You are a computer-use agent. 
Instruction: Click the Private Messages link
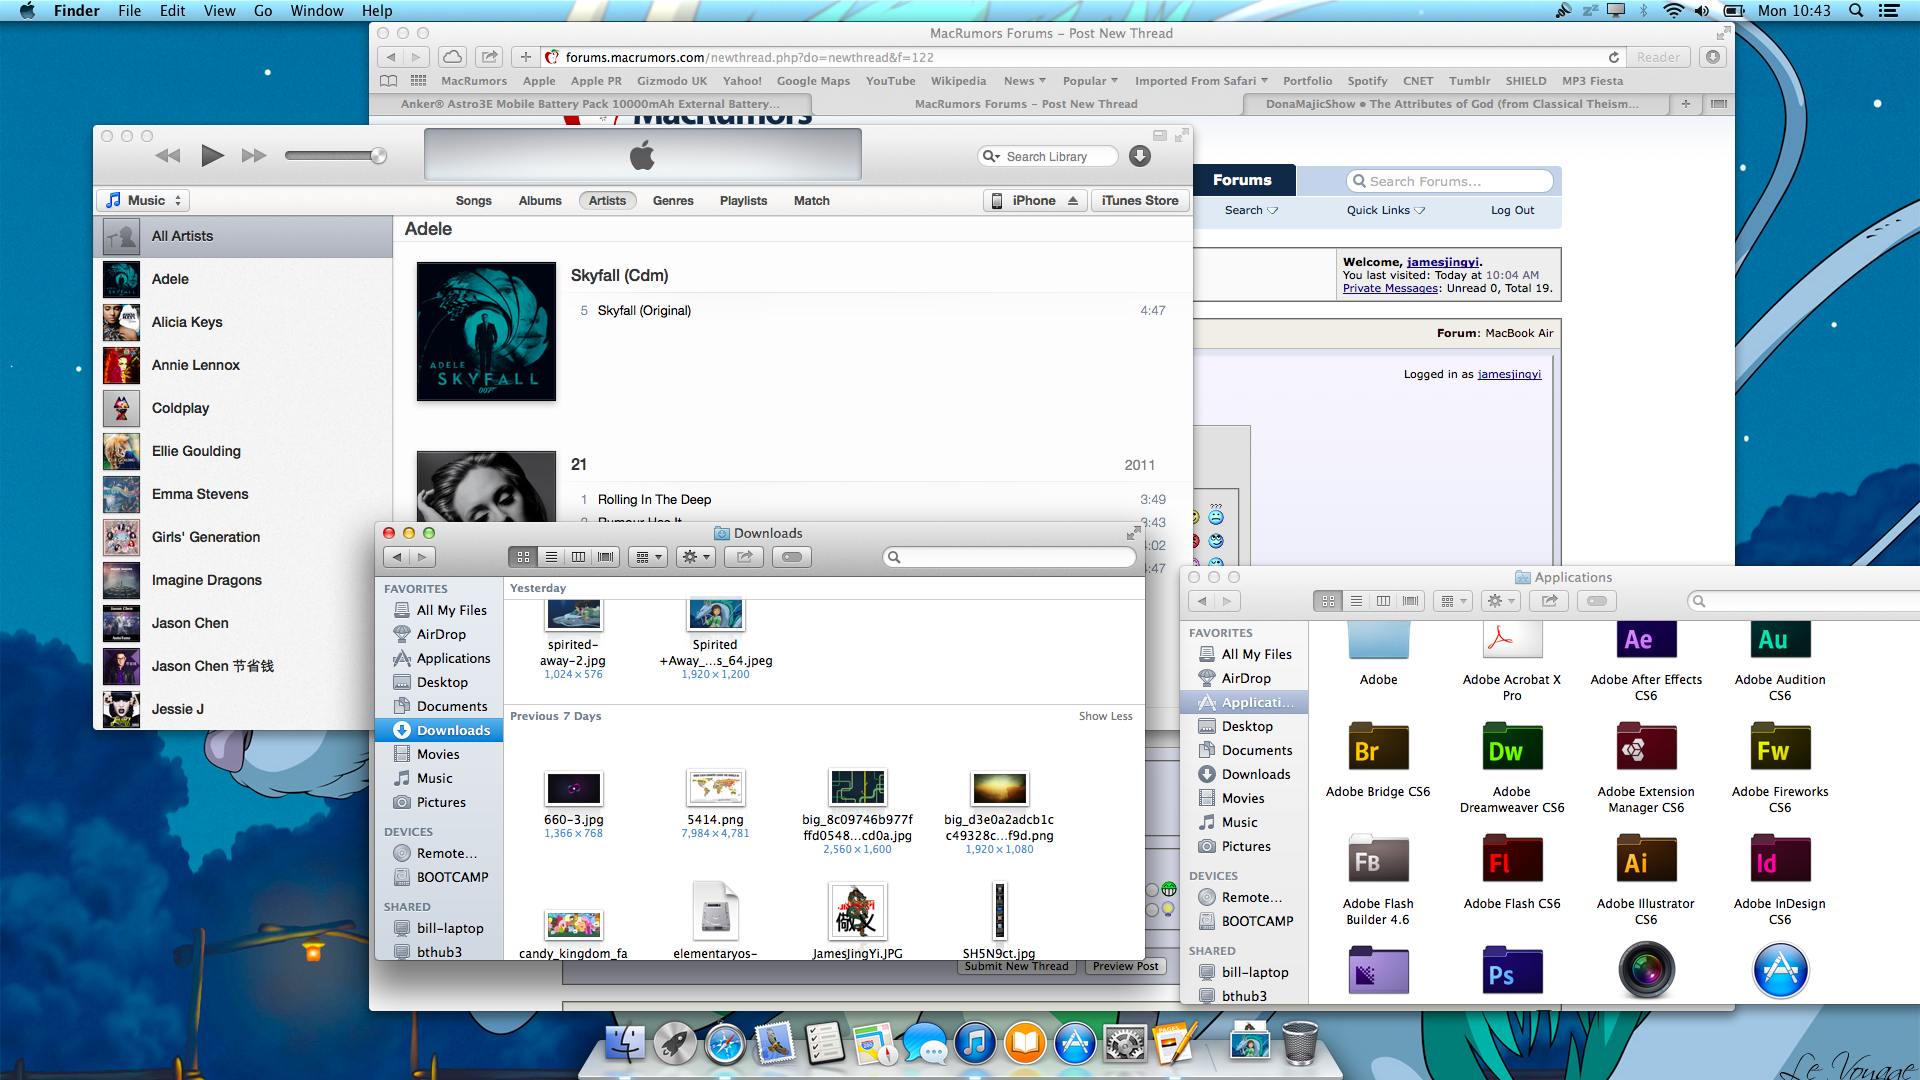tap(1389, 288)
